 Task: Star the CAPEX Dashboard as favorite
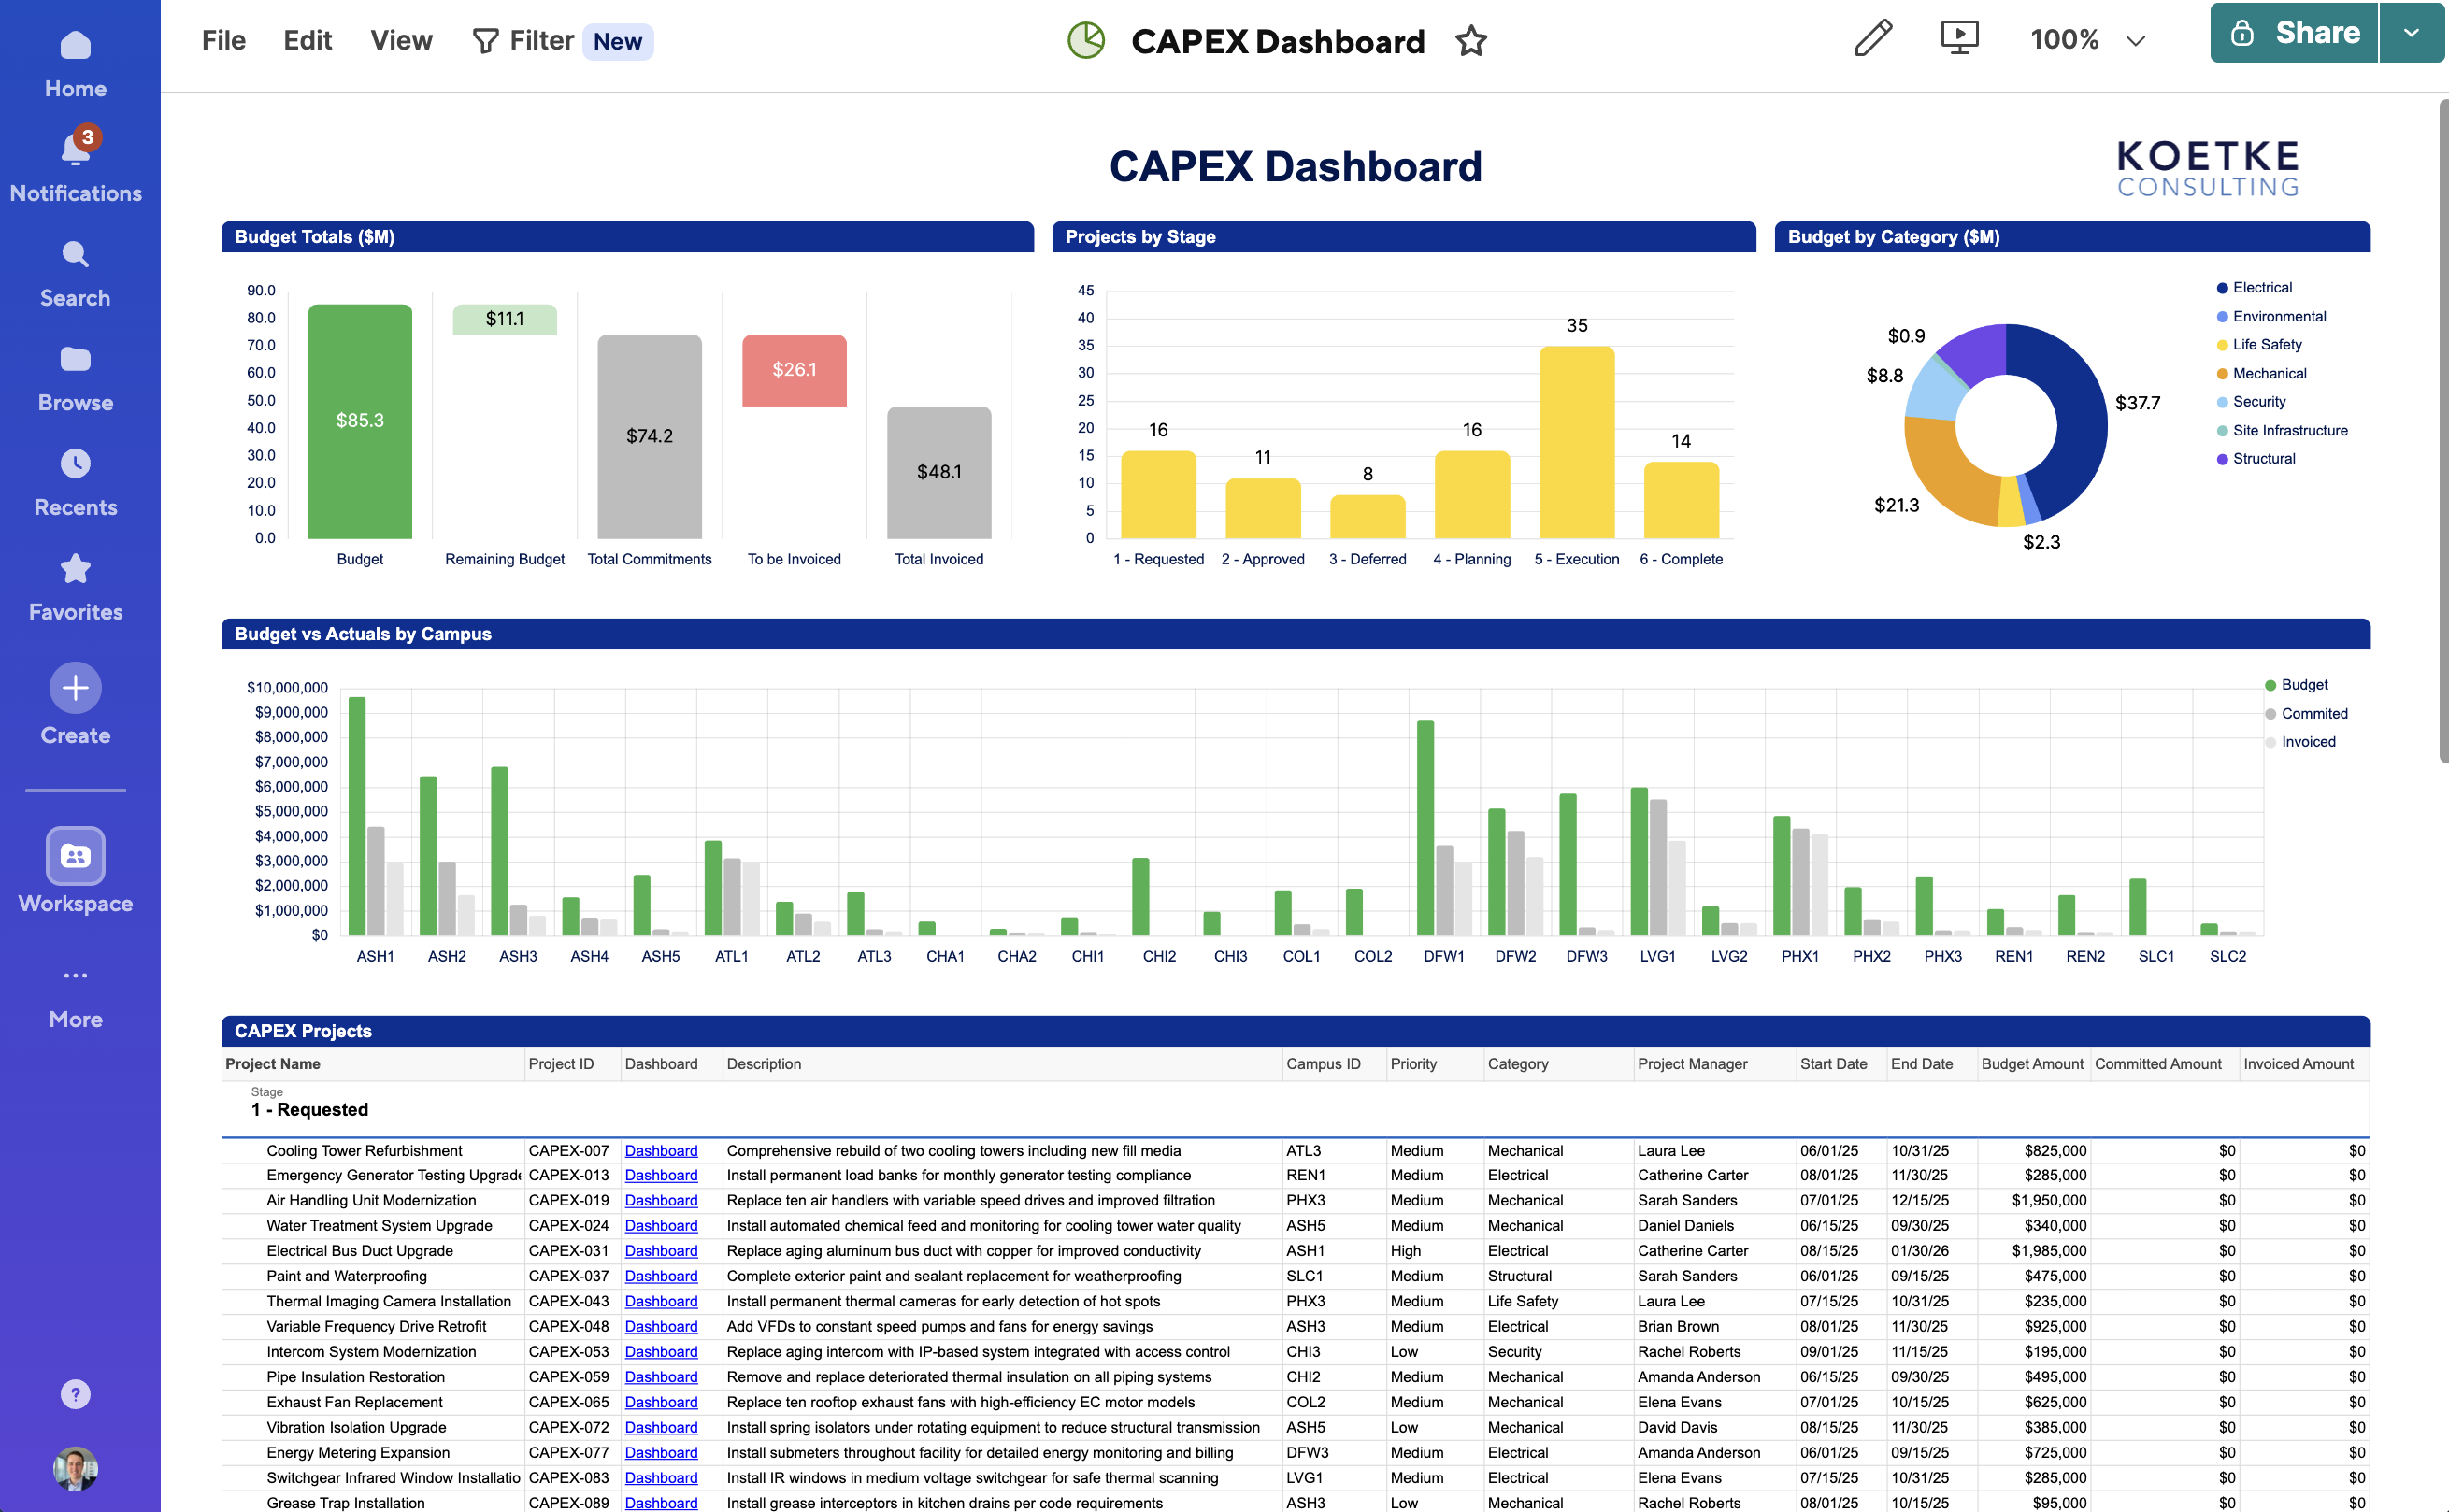click(x=1471, y=41)
